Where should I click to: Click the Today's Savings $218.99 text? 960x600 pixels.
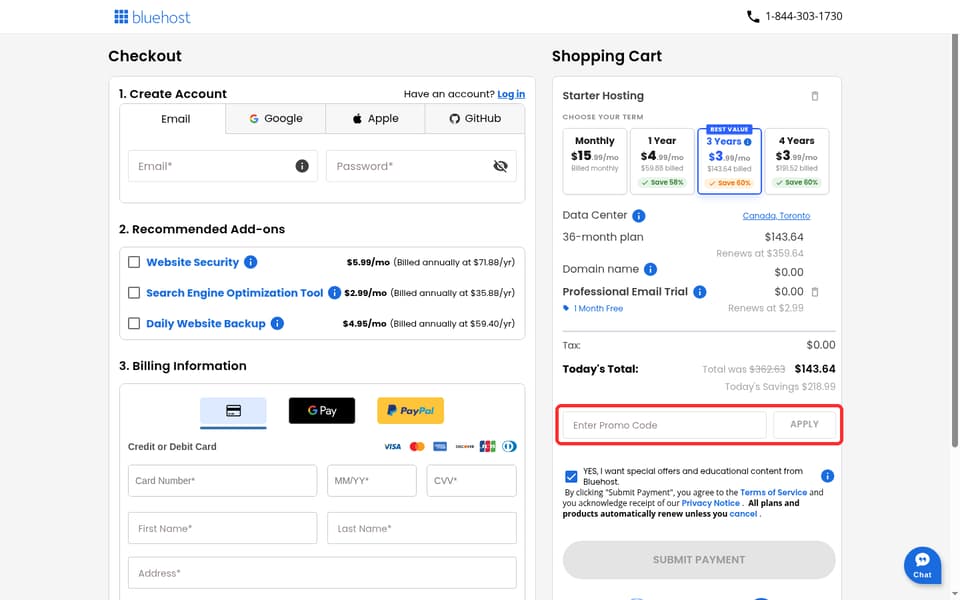point(780,386)
